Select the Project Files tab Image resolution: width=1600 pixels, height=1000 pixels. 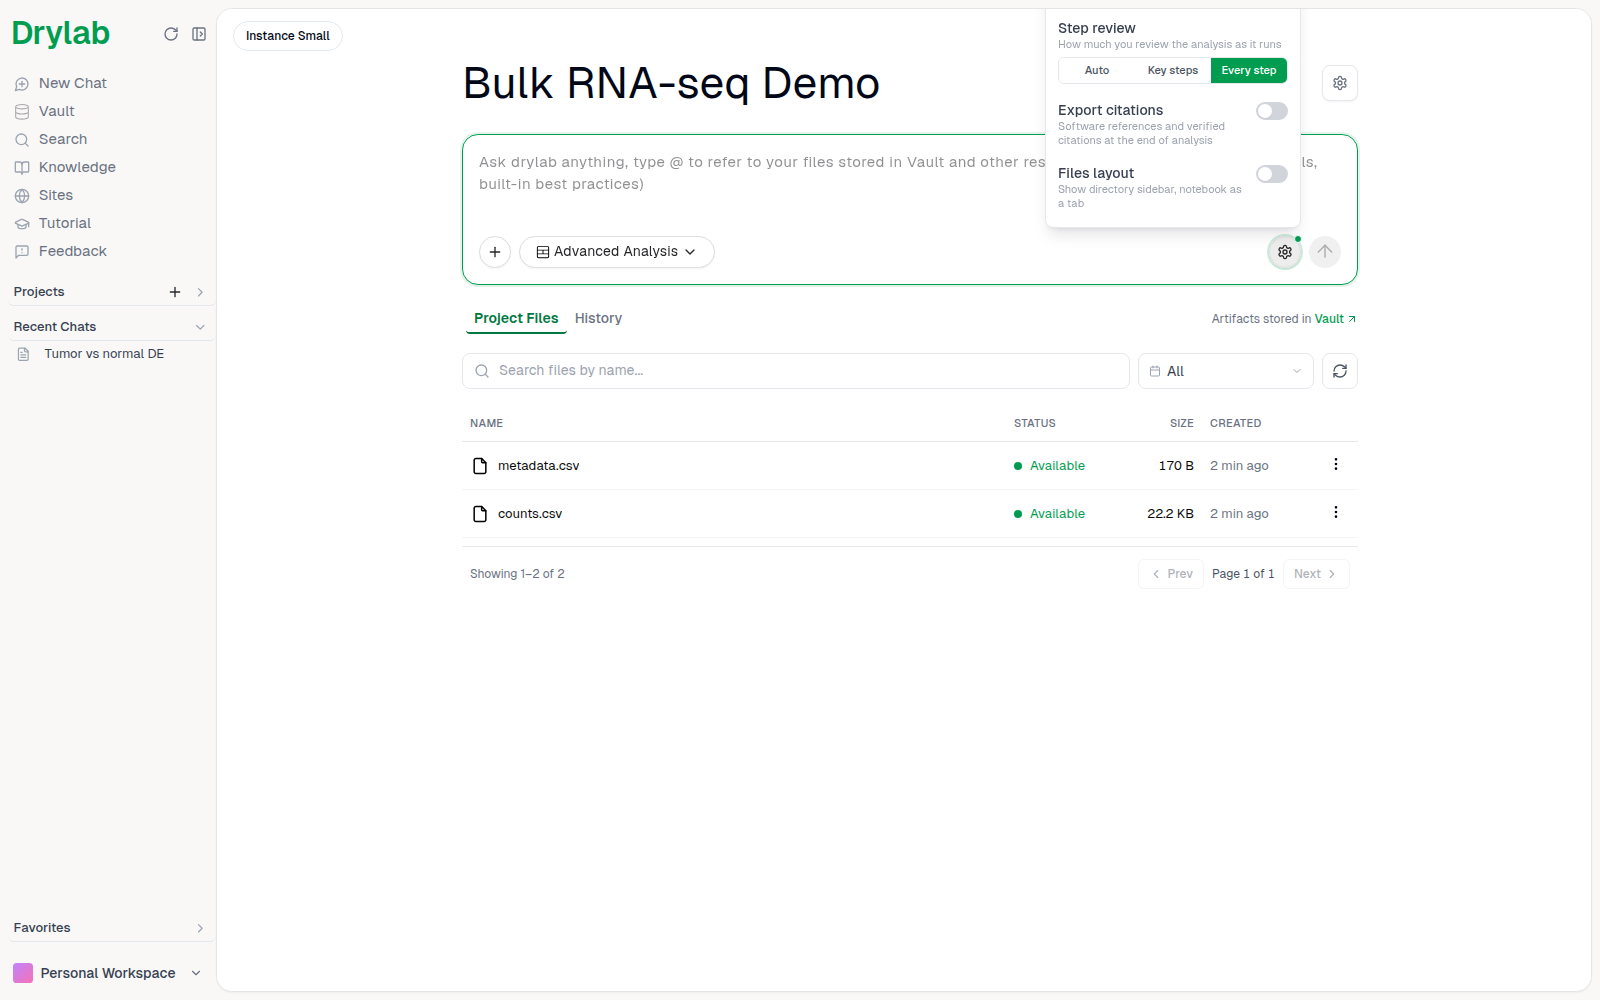point(516,318)
